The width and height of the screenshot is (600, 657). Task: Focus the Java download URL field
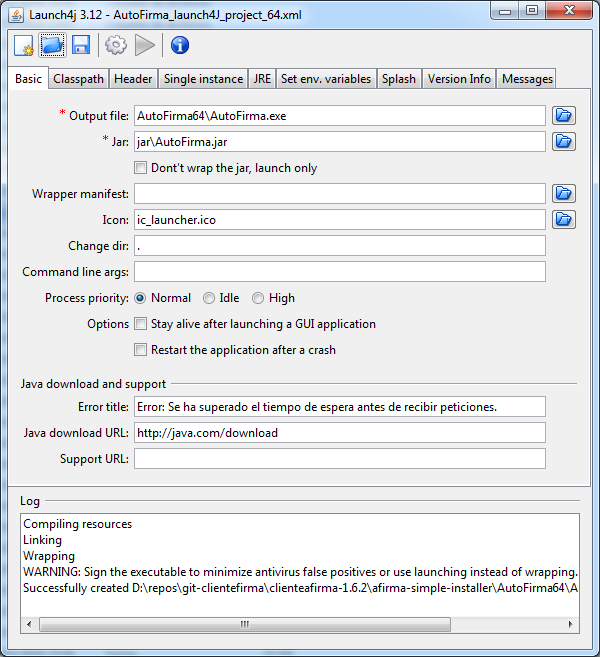tap(340, 433)
